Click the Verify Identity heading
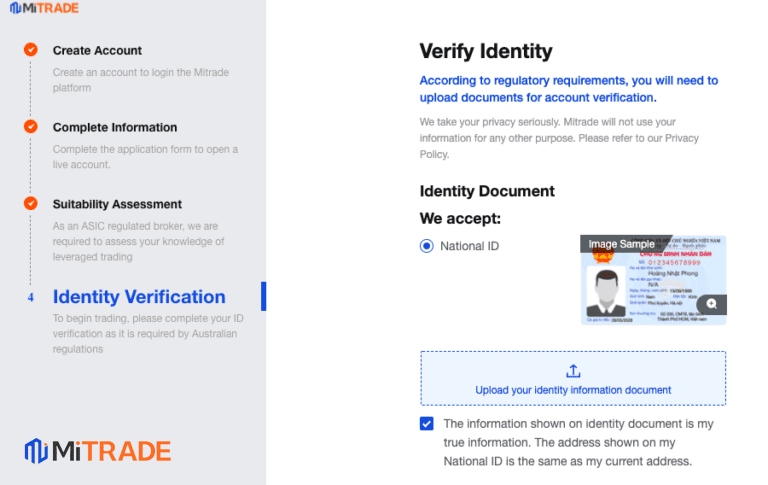 tap(486, 51)
